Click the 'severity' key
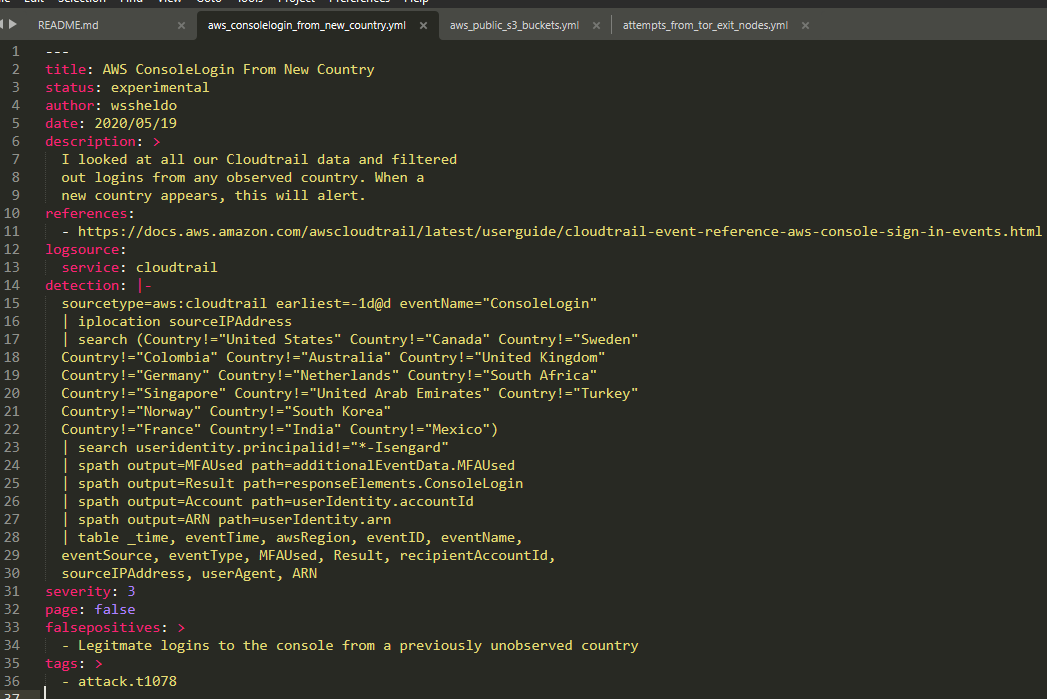This screenshot has height=699, width=1047. (78, 592)
